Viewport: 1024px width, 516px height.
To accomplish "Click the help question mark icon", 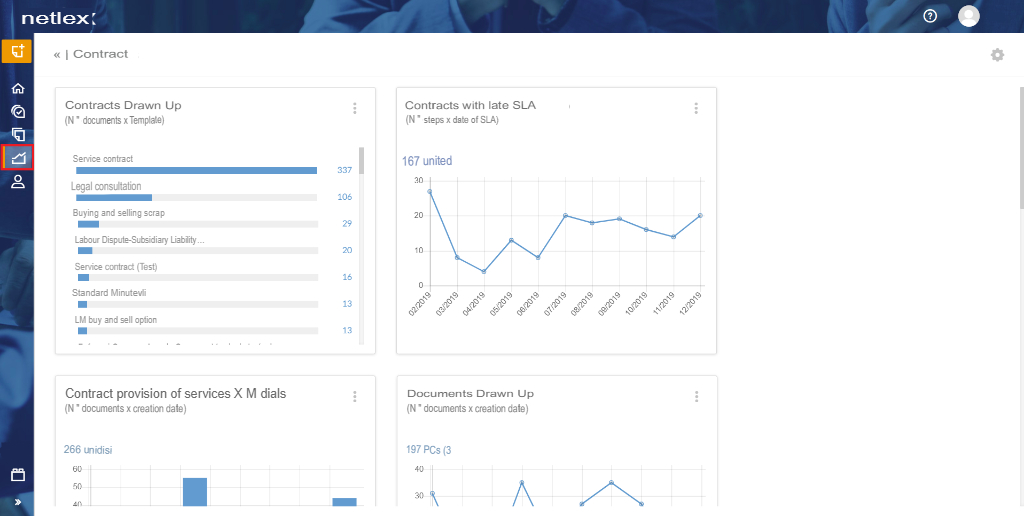I will (930, 16).
